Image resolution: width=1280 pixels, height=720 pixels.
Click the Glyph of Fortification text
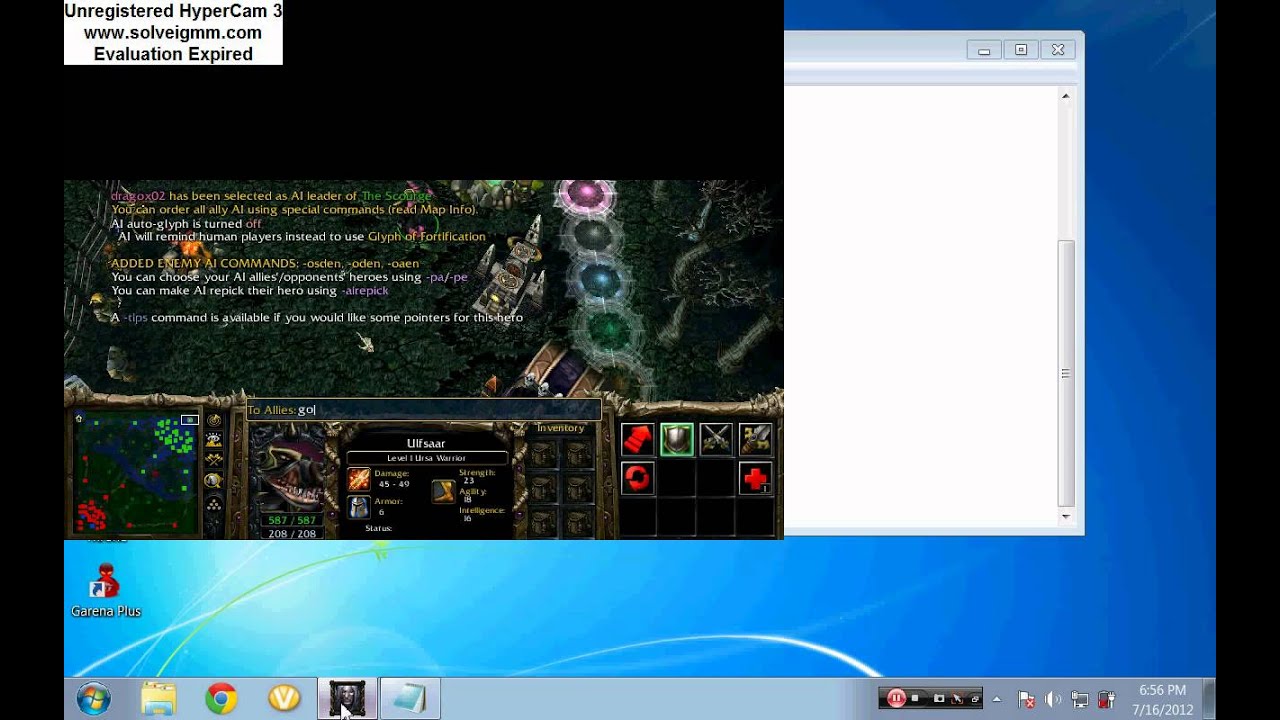tap(427, 237)
